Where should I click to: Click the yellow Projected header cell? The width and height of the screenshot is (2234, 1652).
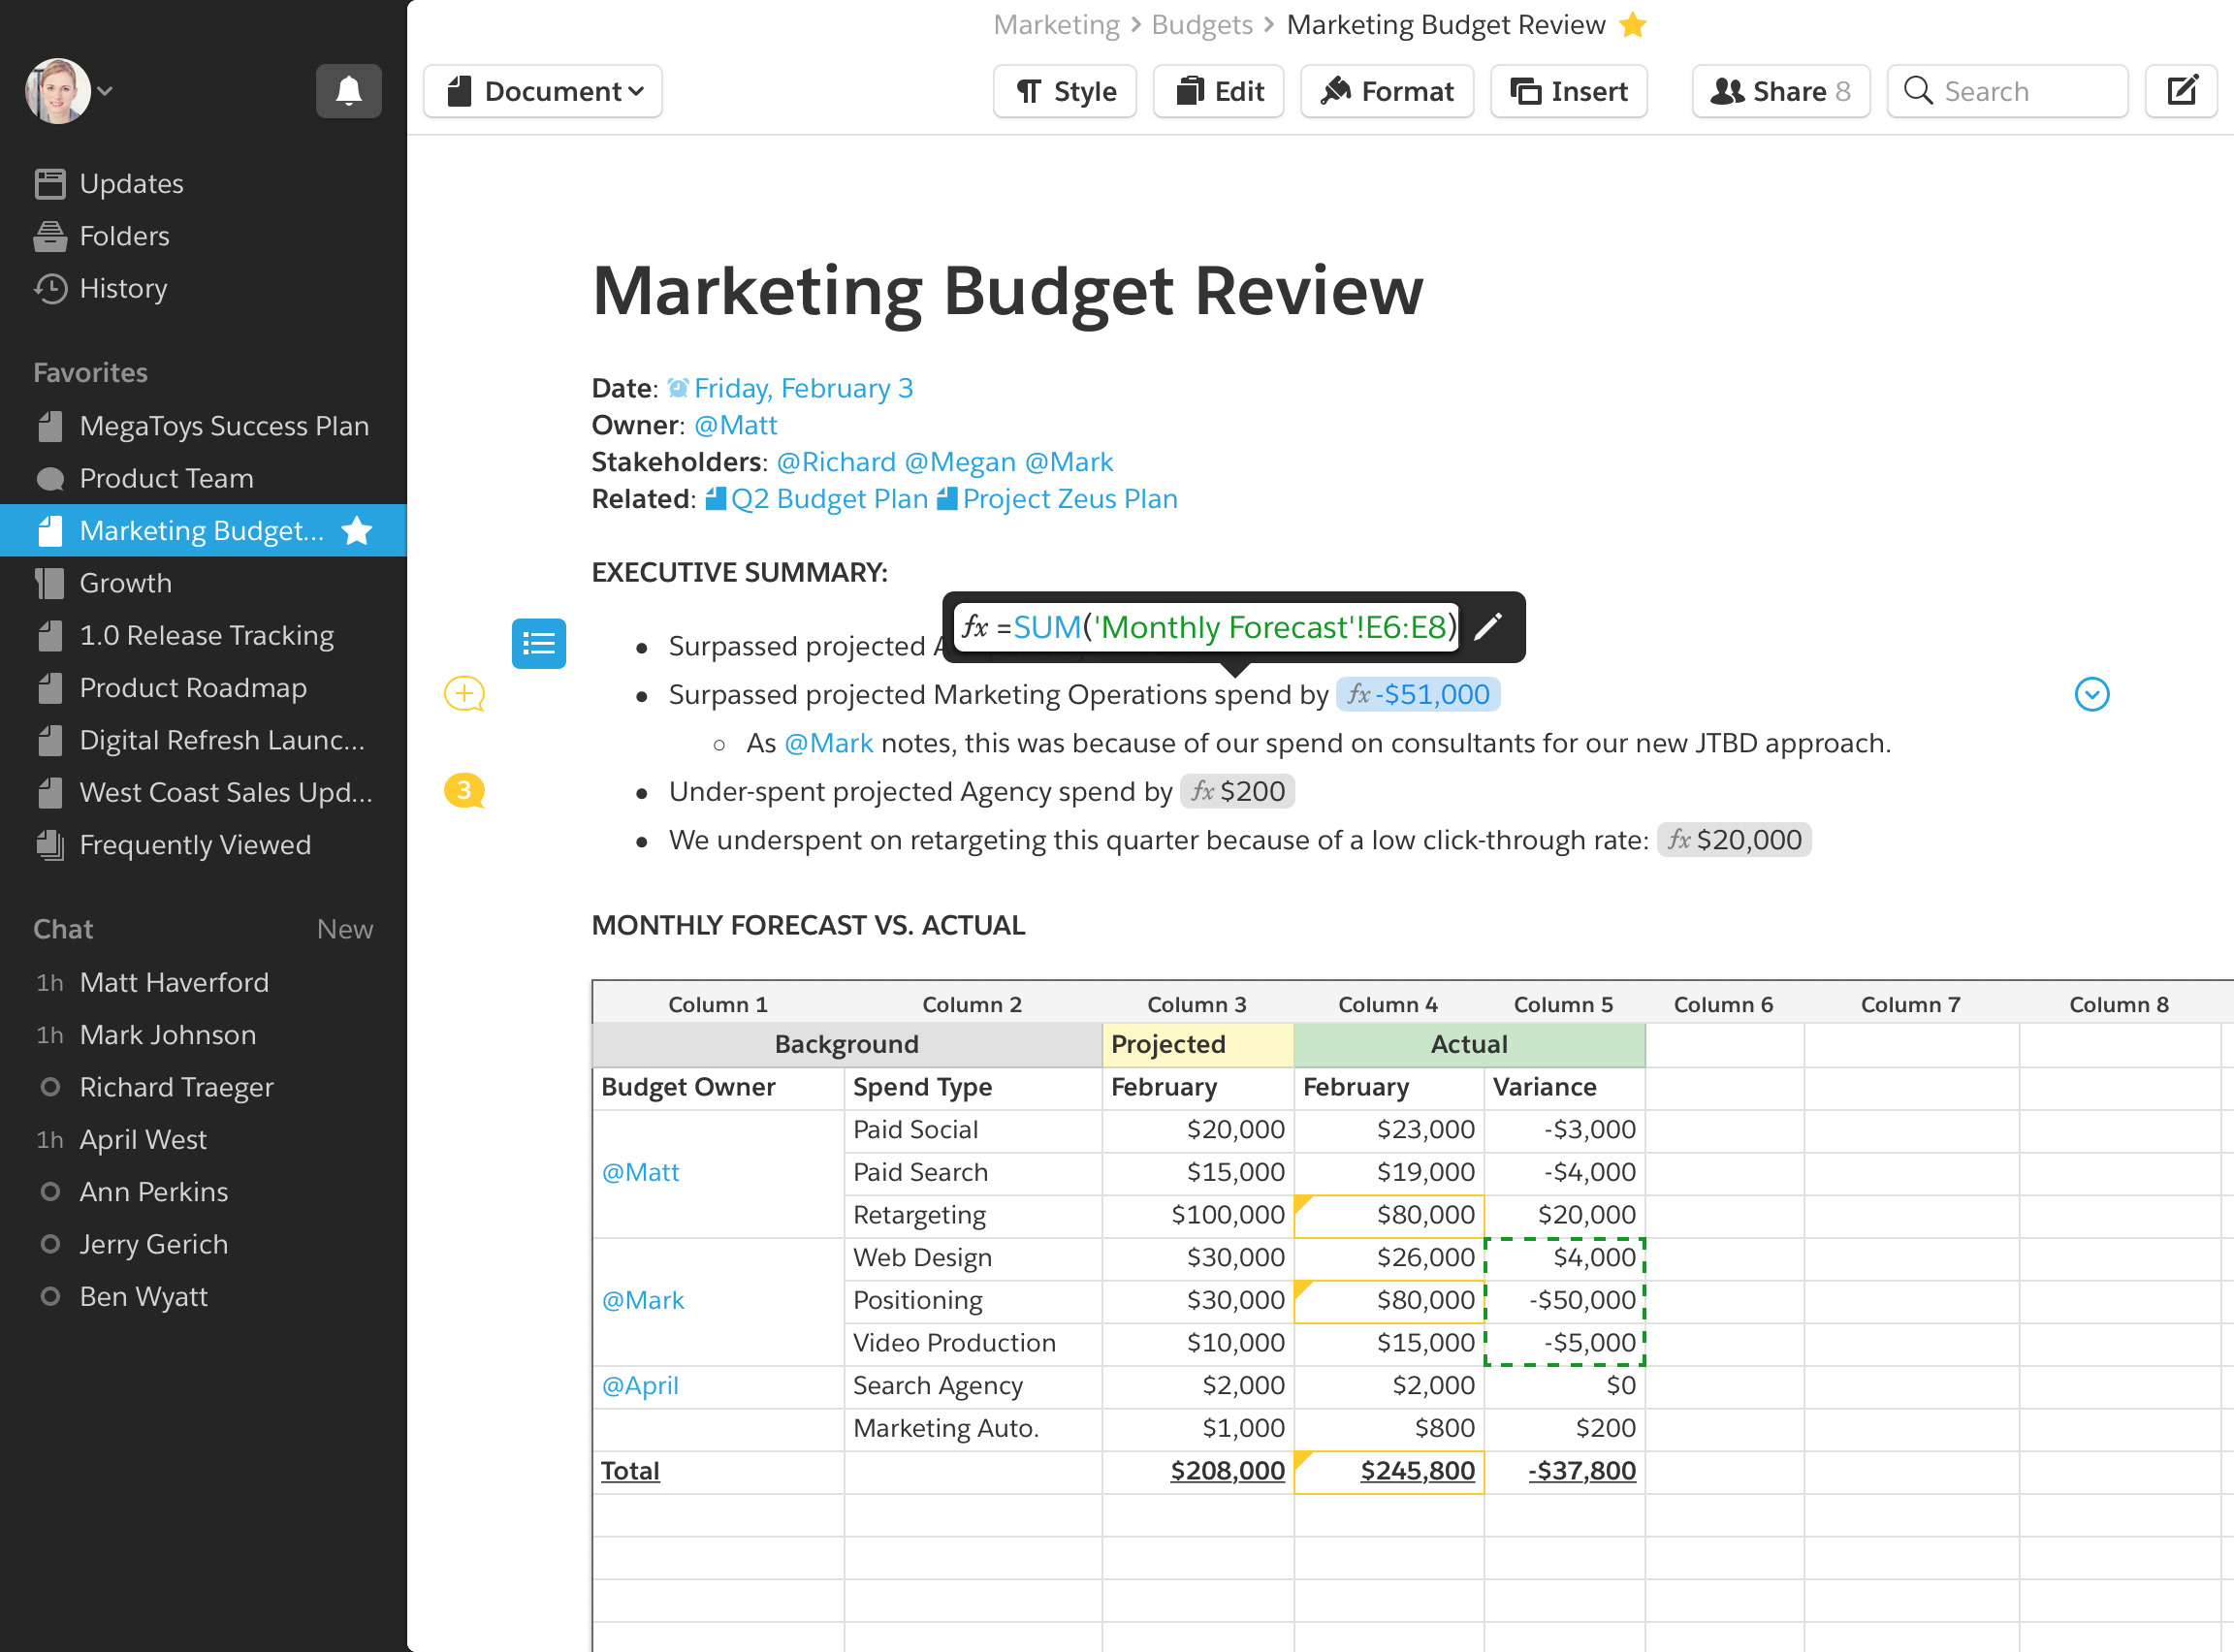coord(1197,1044)
